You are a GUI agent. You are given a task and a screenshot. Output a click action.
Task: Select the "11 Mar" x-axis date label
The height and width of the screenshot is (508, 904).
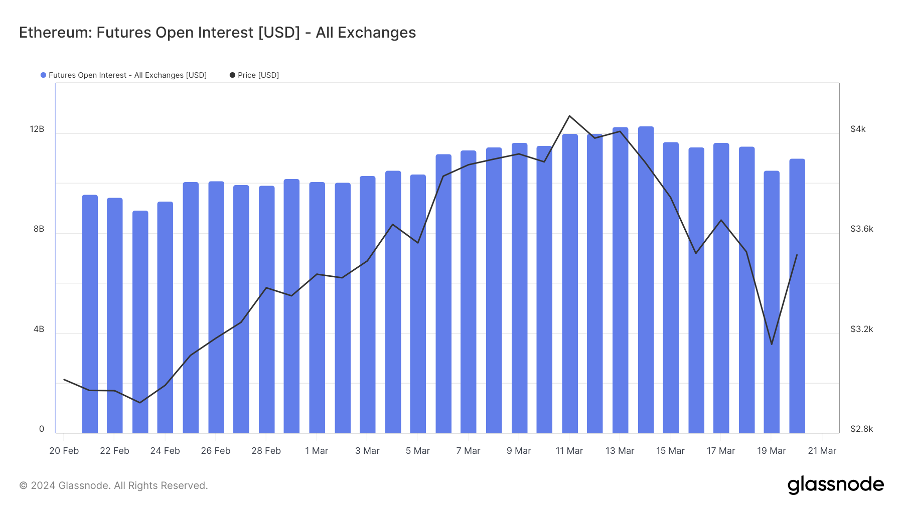pos(569,451)
